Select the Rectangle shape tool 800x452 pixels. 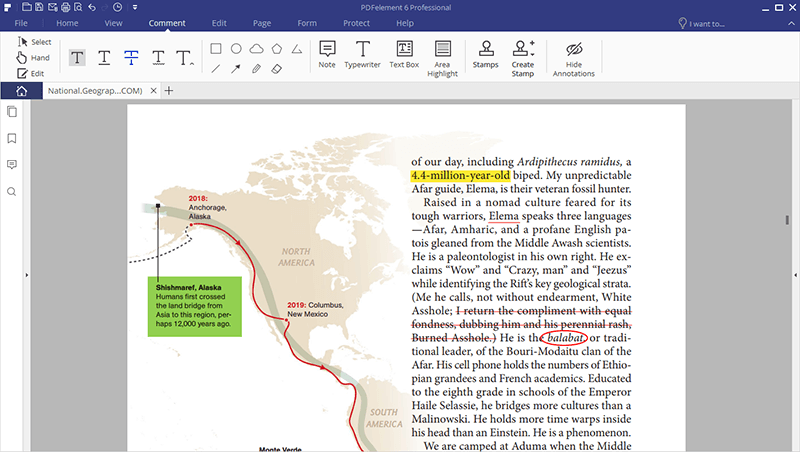pos(216,48)
